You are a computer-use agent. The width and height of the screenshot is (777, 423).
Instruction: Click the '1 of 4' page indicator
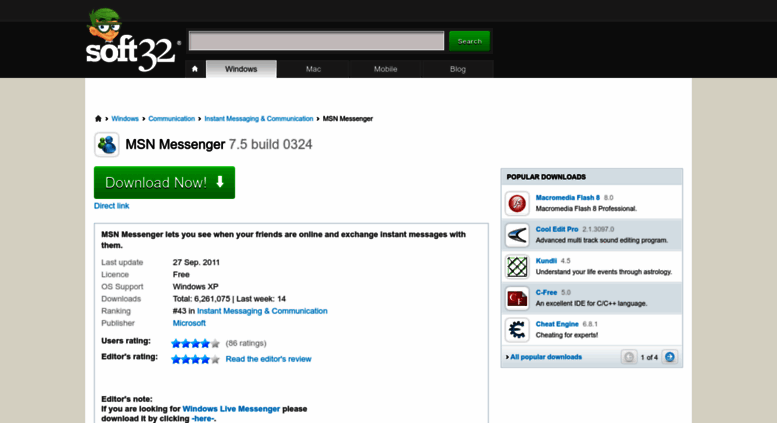[649, 357]
